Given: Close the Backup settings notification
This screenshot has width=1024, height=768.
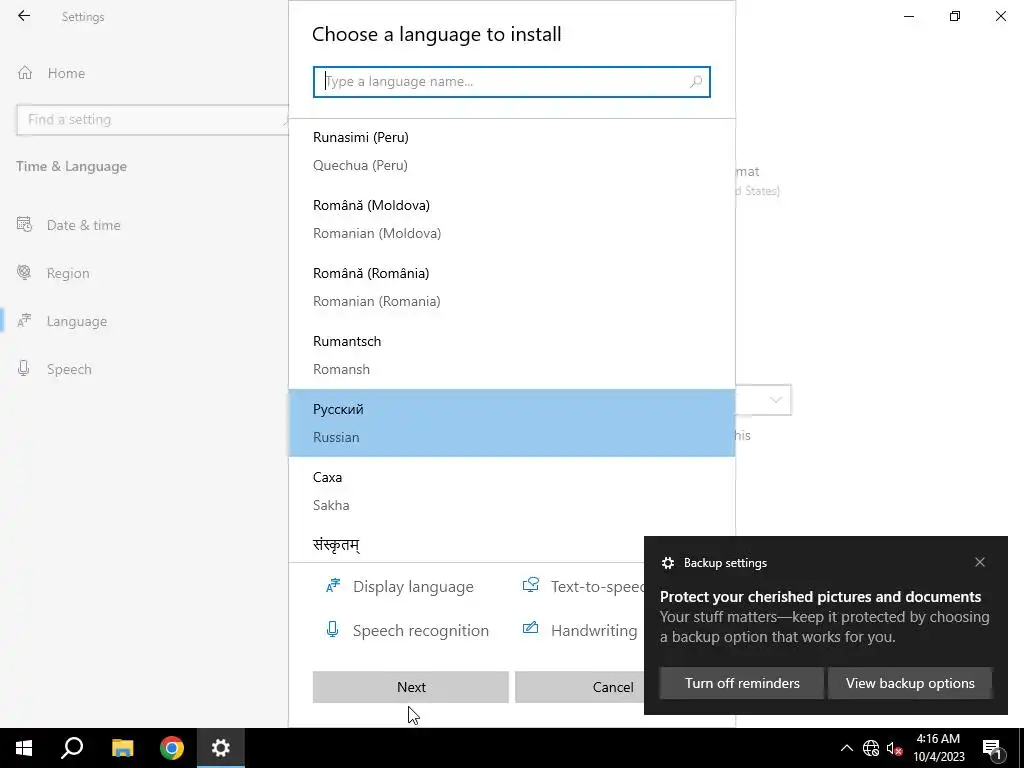Looking at the screenshot, I should coord(980,562).
